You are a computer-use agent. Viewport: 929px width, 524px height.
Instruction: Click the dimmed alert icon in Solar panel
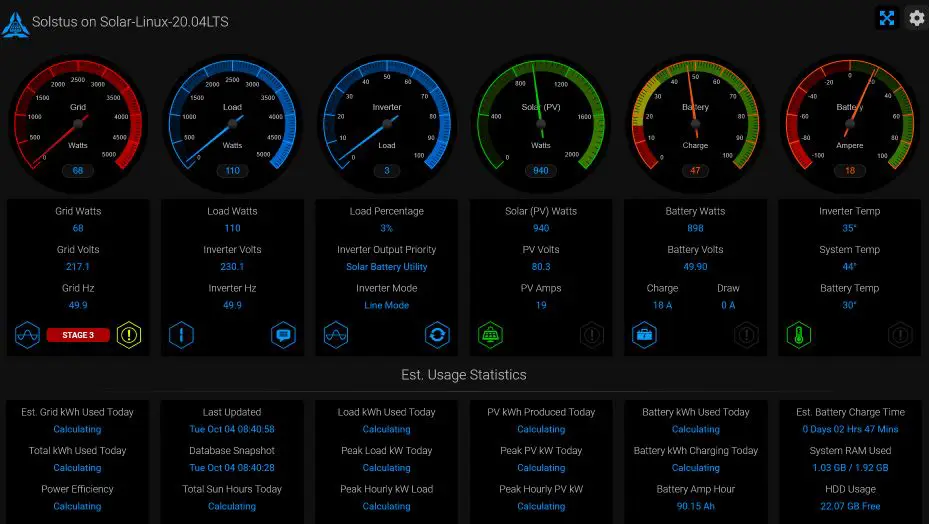(592, 335)
